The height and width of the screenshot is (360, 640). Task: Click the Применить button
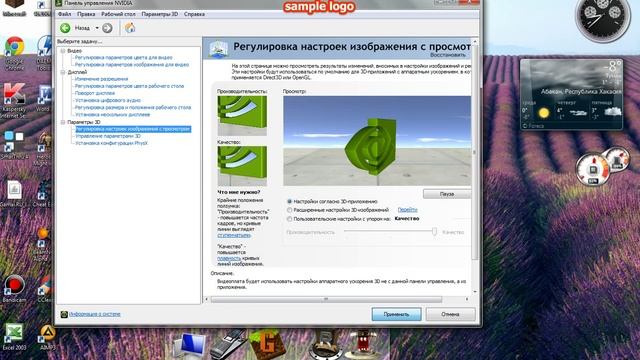(x=396, y=314)
